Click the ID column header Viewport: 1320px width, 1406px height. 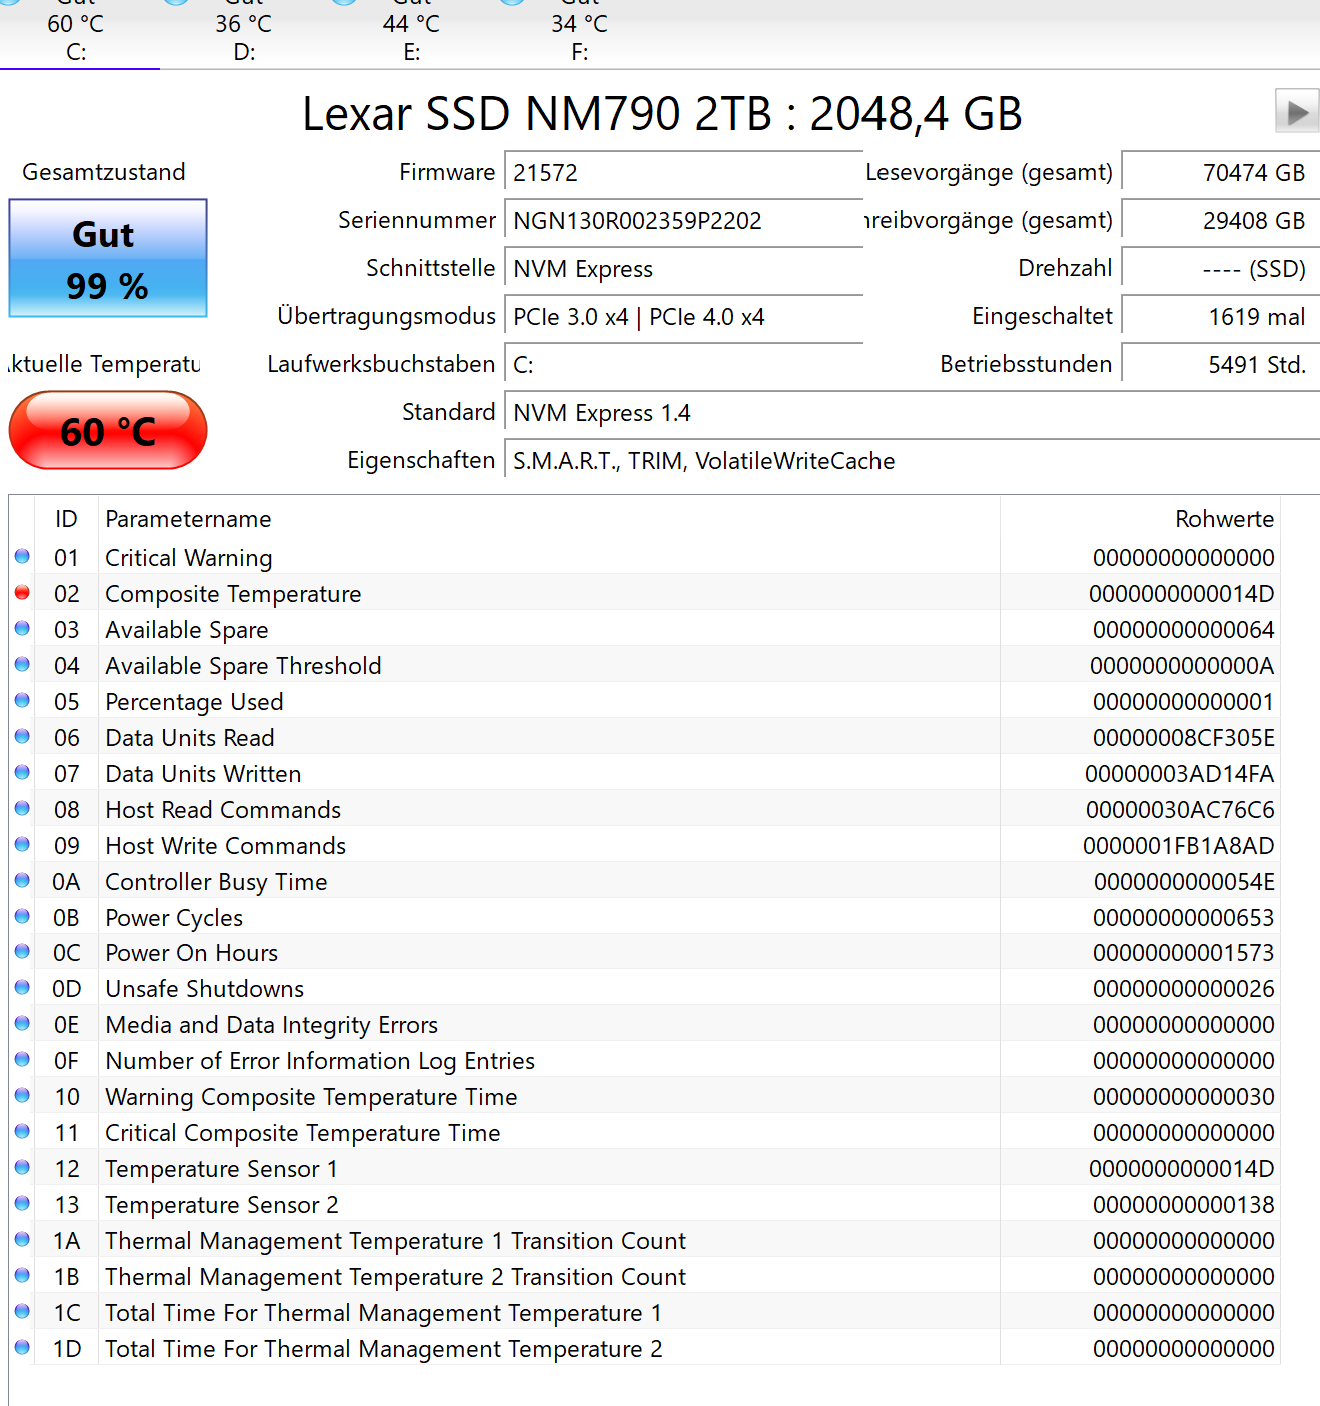point(66,519)
